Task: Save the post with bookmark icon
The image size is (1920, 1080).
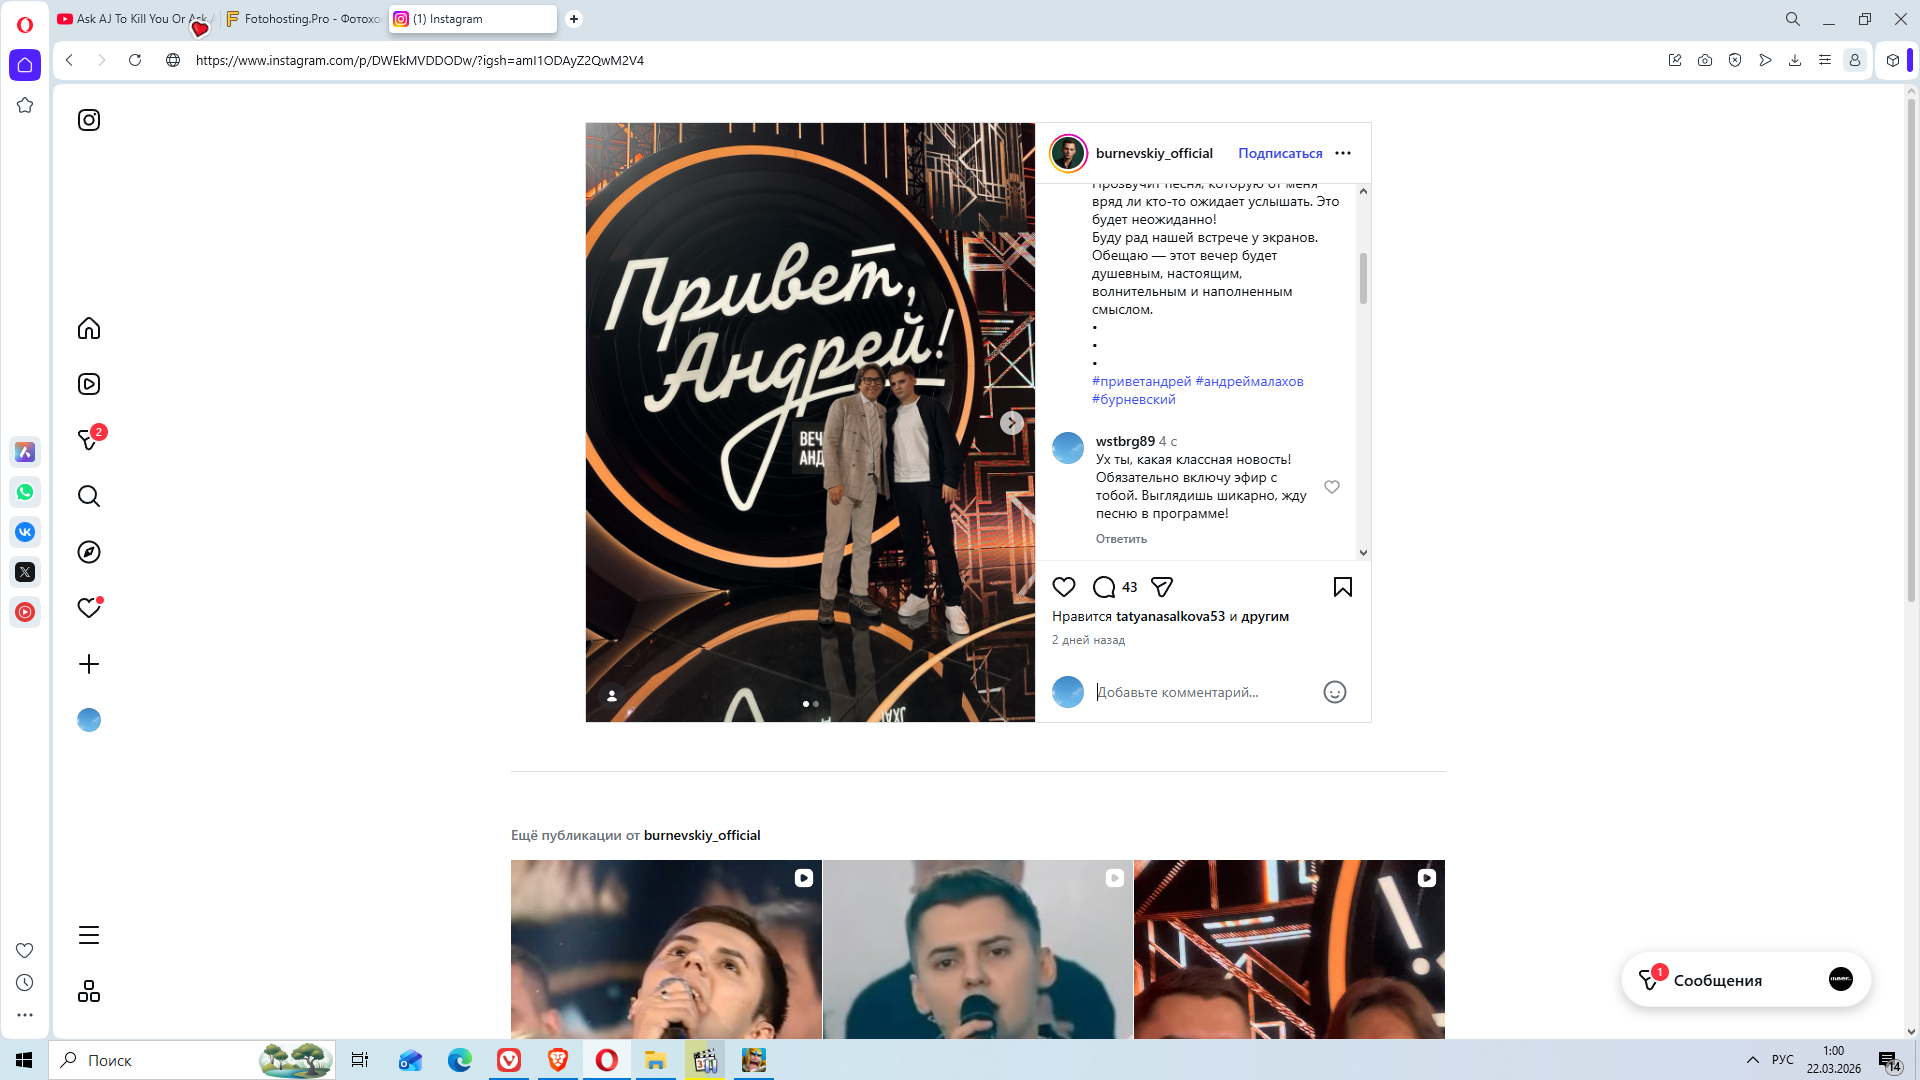Action: (x=1342, y=587)
